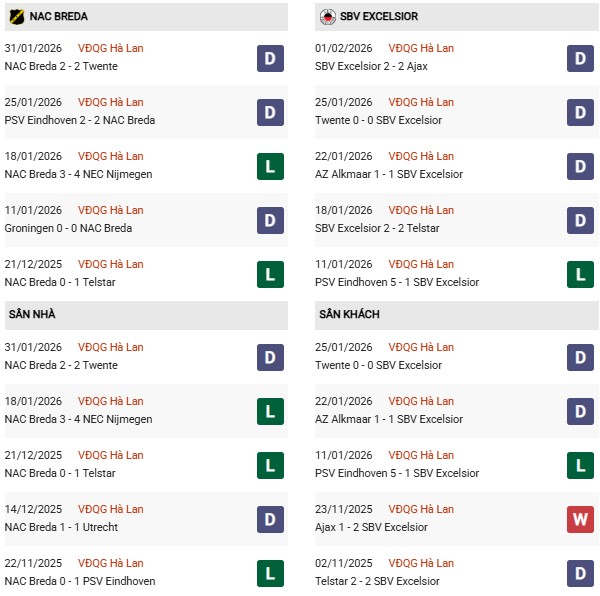Image resolution: width=600 pixels, height=596 pixels.
Task: Click D badge beside SBV Excelsior 2-2 Telstar
Action: tap(581, 220)
